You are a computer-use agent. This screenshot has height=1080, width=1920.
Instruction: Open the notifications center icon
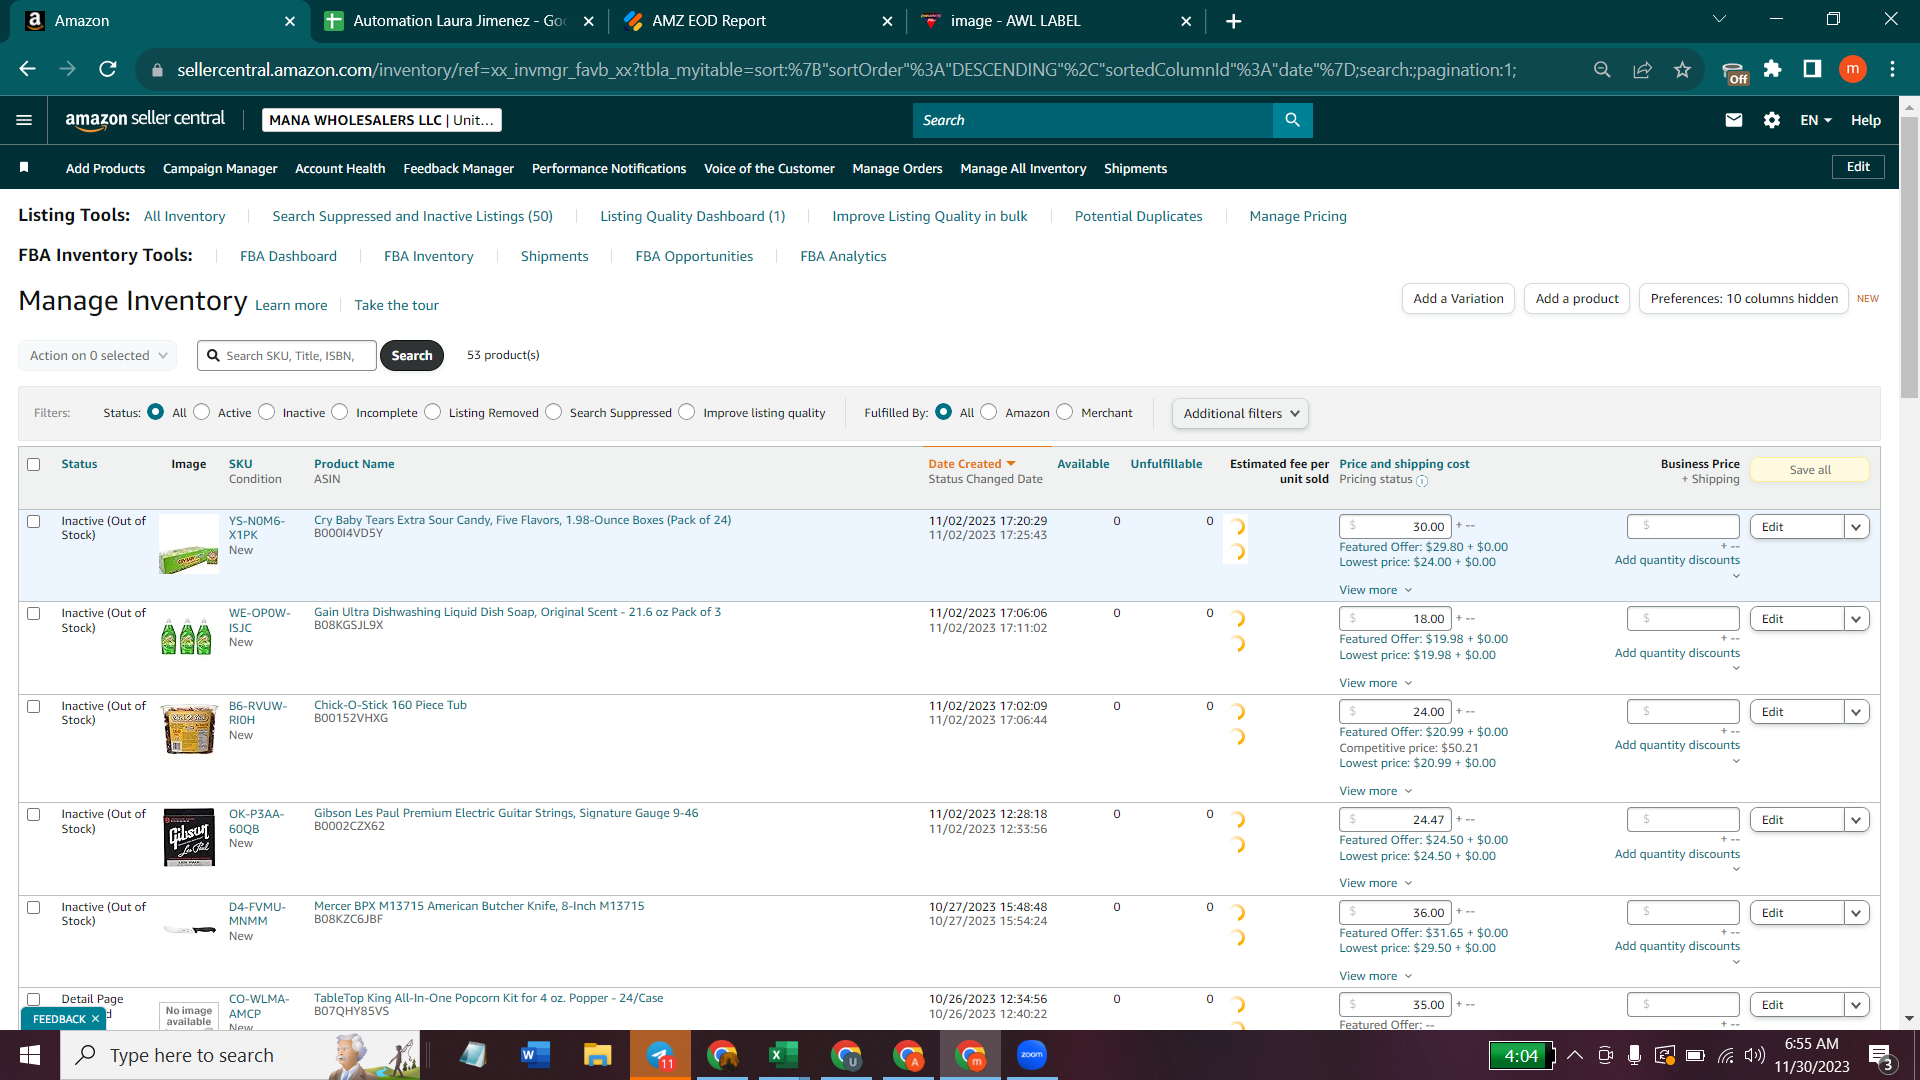click(1881, 1056)
